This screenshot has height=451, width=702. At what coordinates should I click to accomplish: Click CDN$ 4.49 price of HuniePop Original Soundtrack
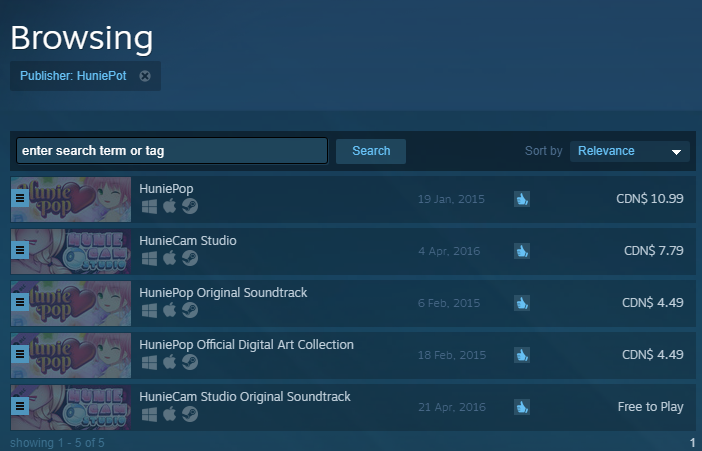pyautogui.click(x=653, y=302)
